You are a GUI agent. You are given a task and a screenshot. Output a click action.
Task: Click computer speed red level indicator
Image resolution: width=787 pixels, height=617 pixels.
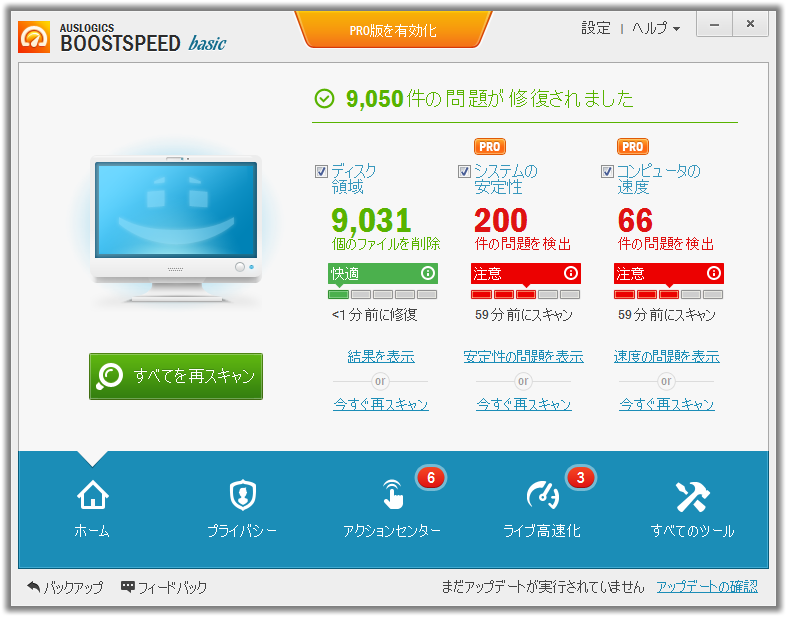point(669,294)
